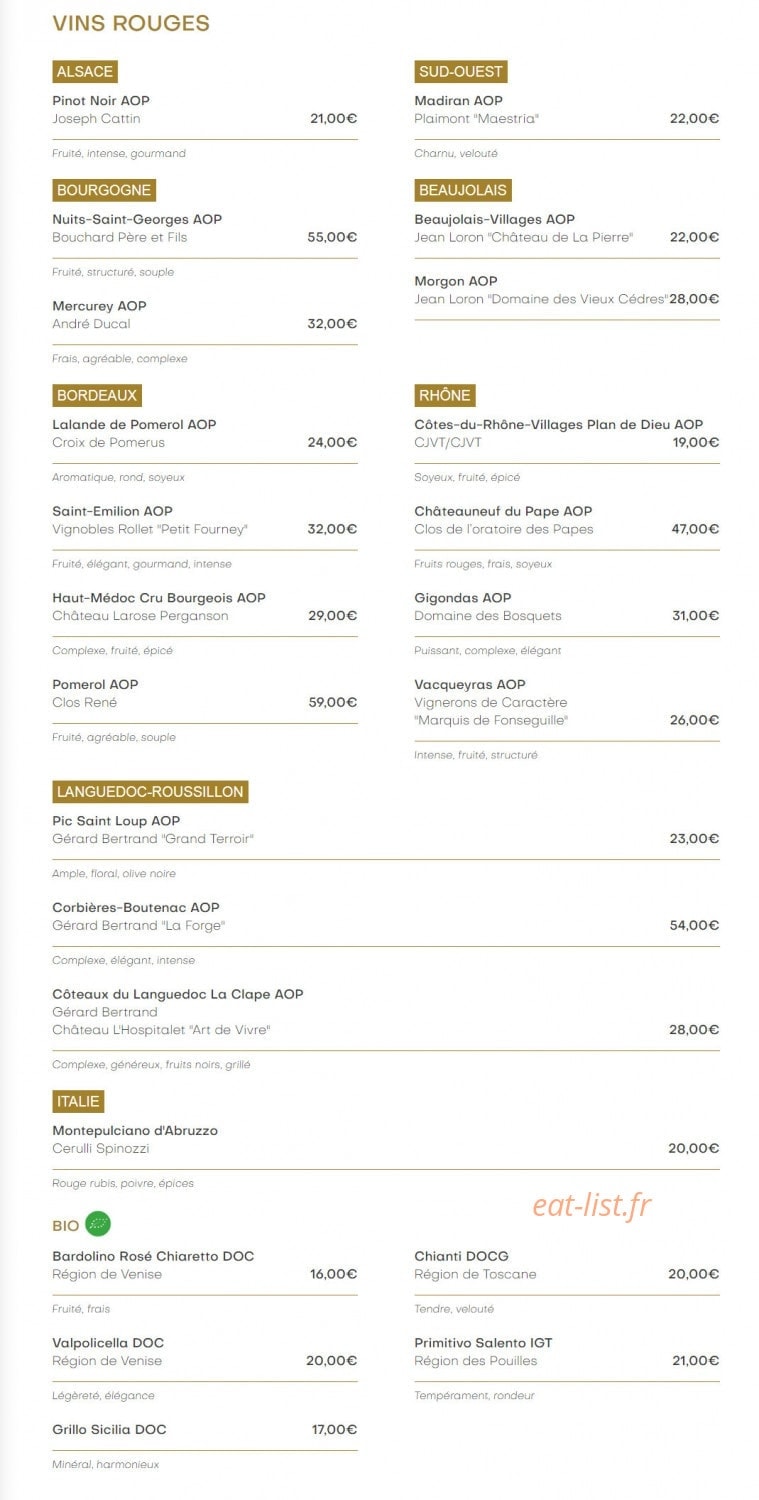Select the ALSACE region label
Image resolution: width=759 pixels, height=1500 pixels.
85,72
